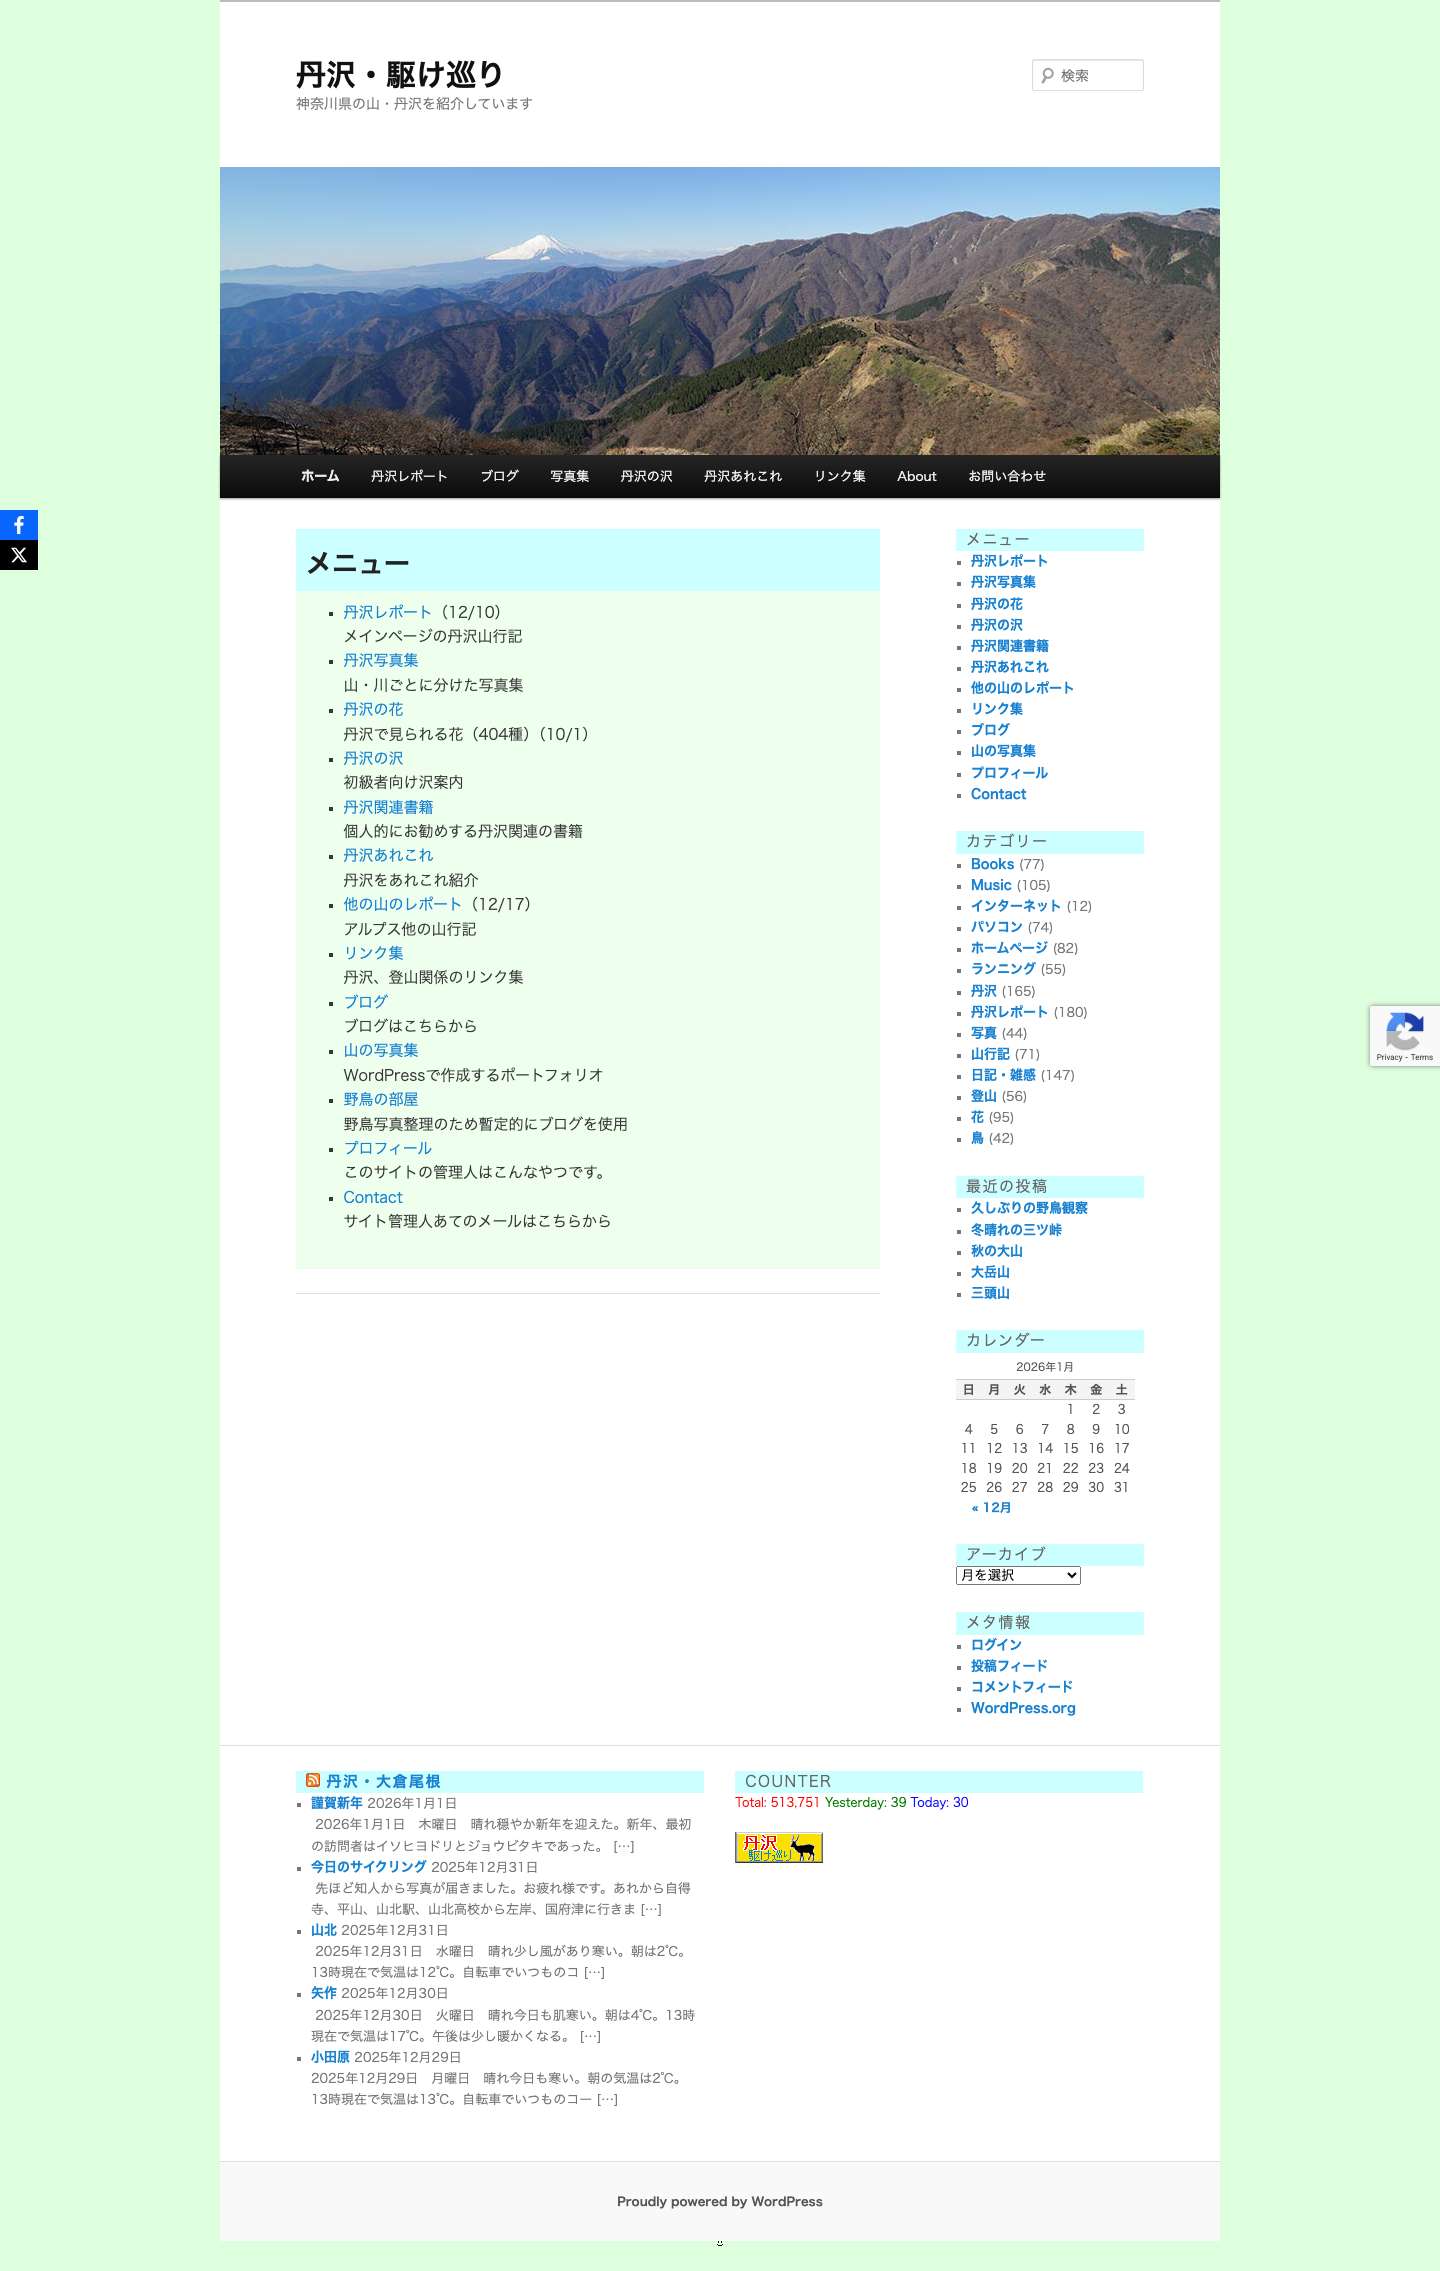The width and height of the screenshot is (1440, 2271).
Task: Open リンク集 in the navigation bar
Action: click(840, 476)
